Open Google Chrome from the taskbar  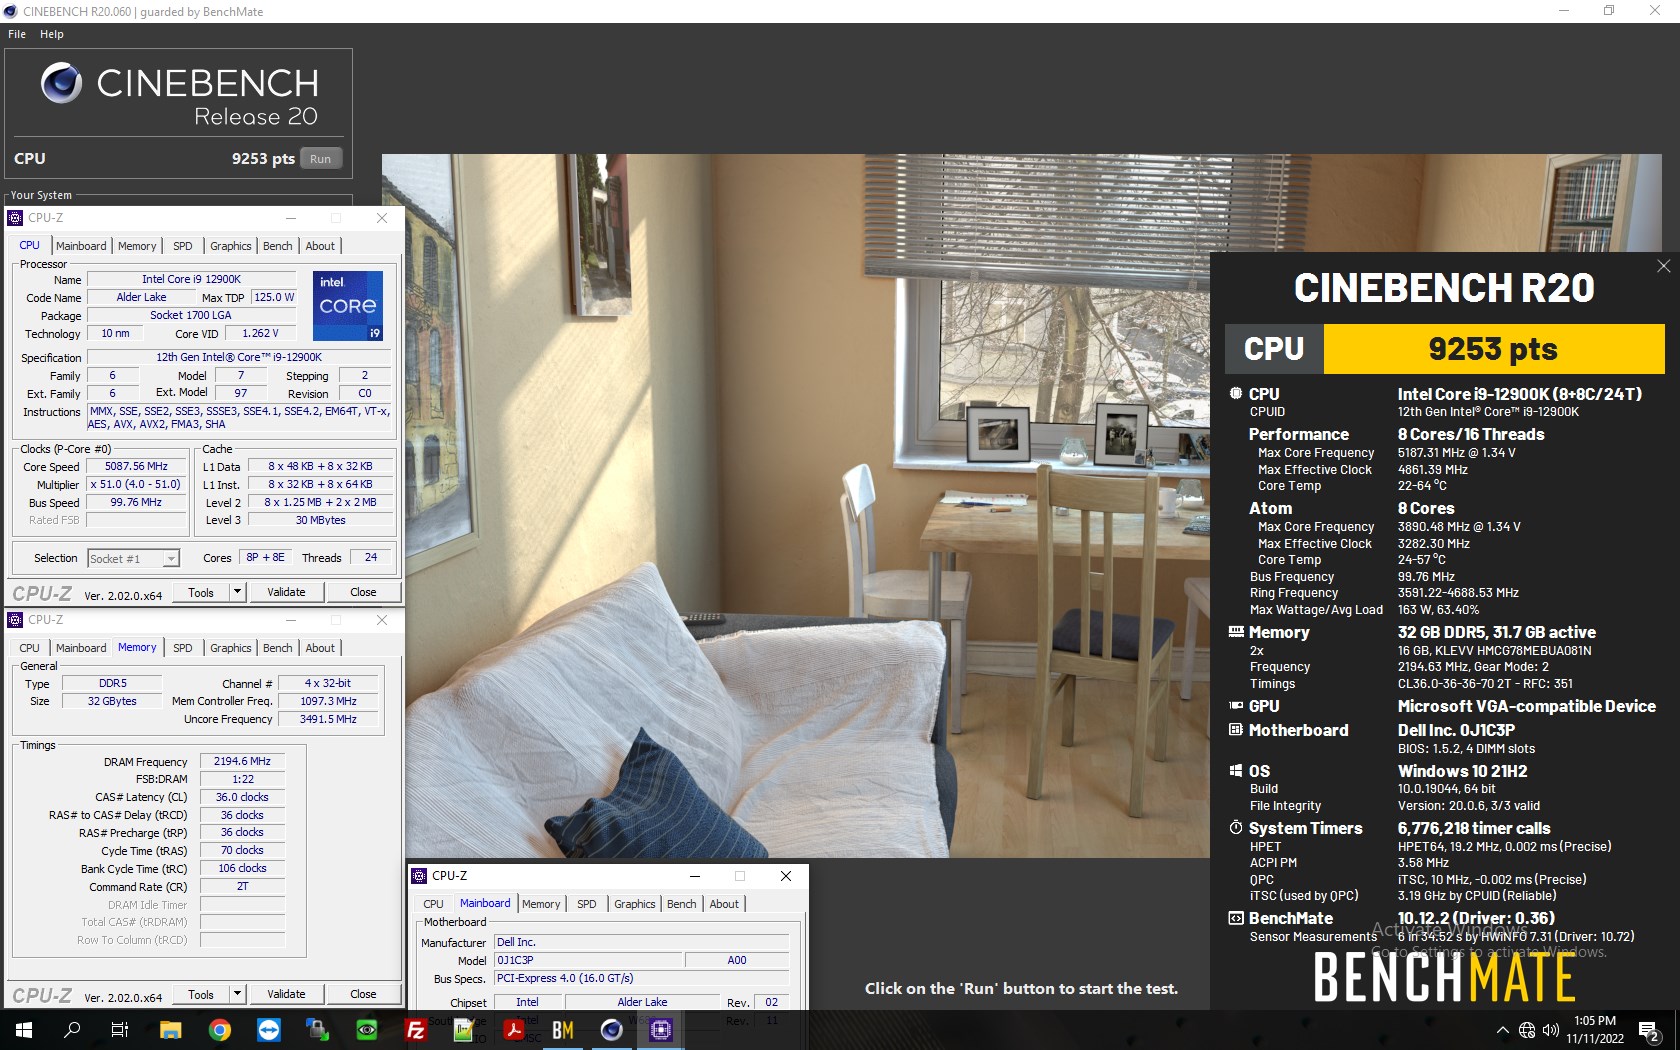(219, 1030)
